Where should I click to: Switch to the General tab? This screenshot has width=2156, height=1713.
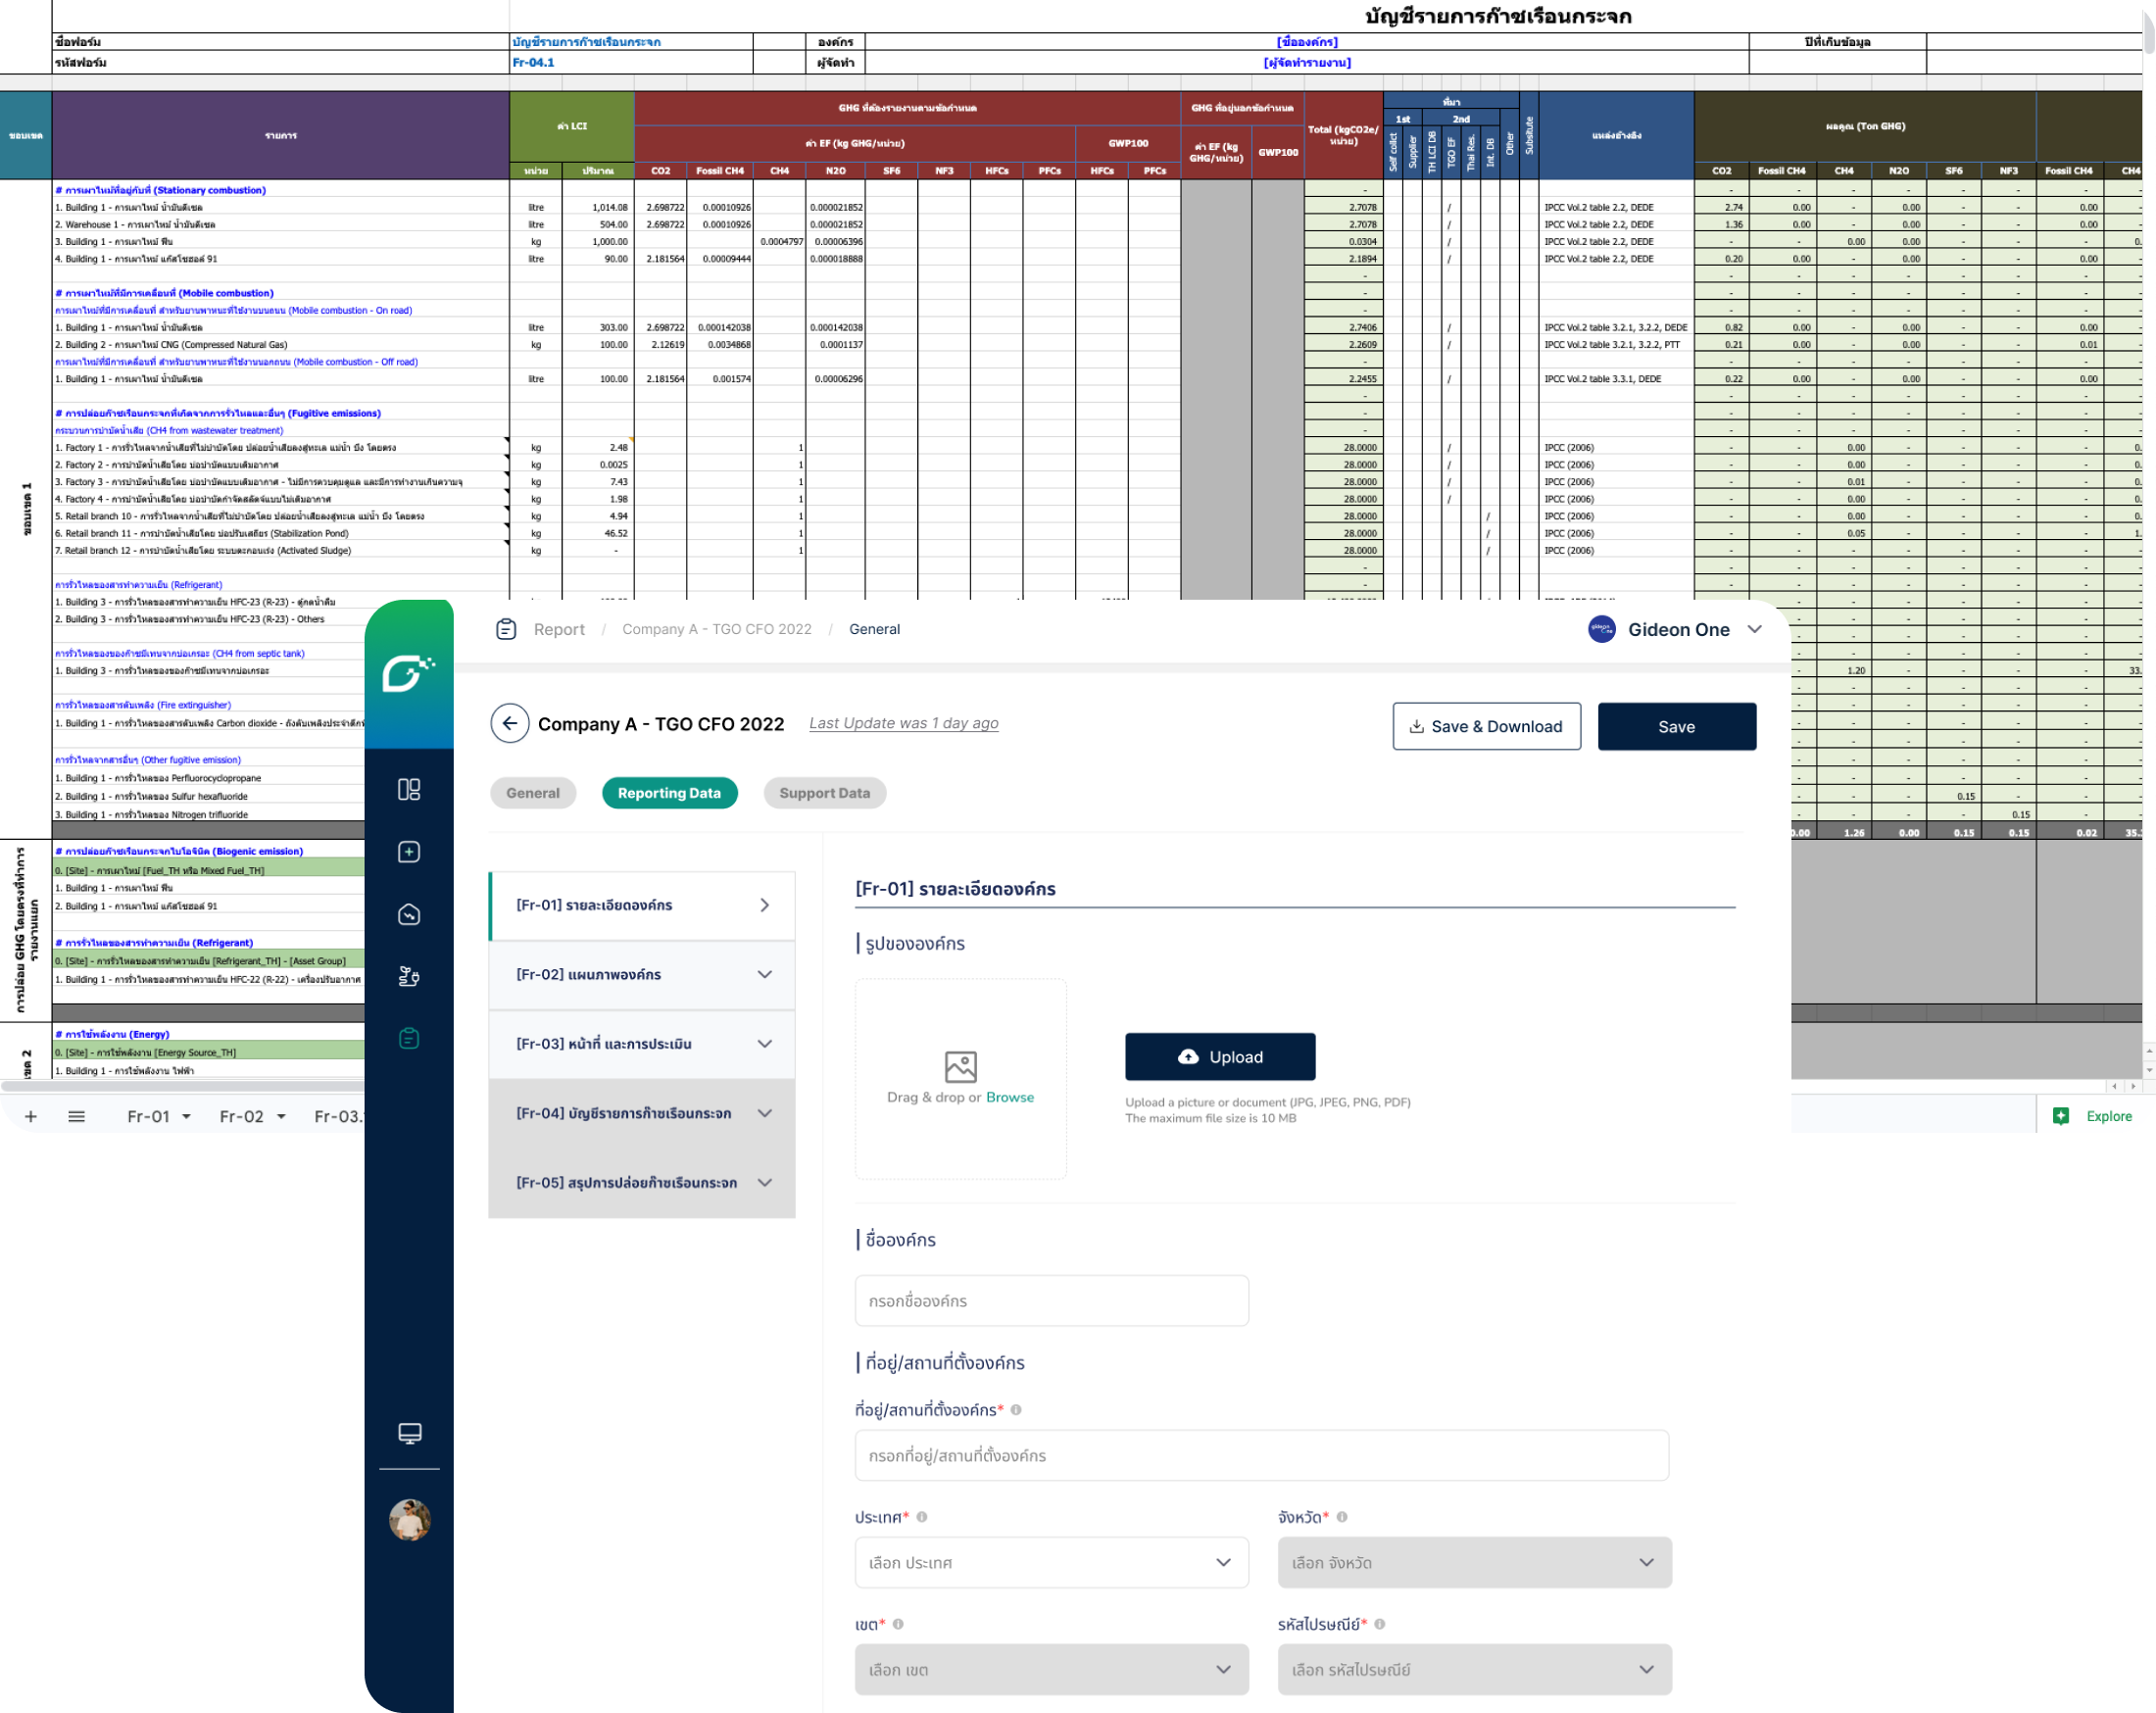(x=532, y=793)
